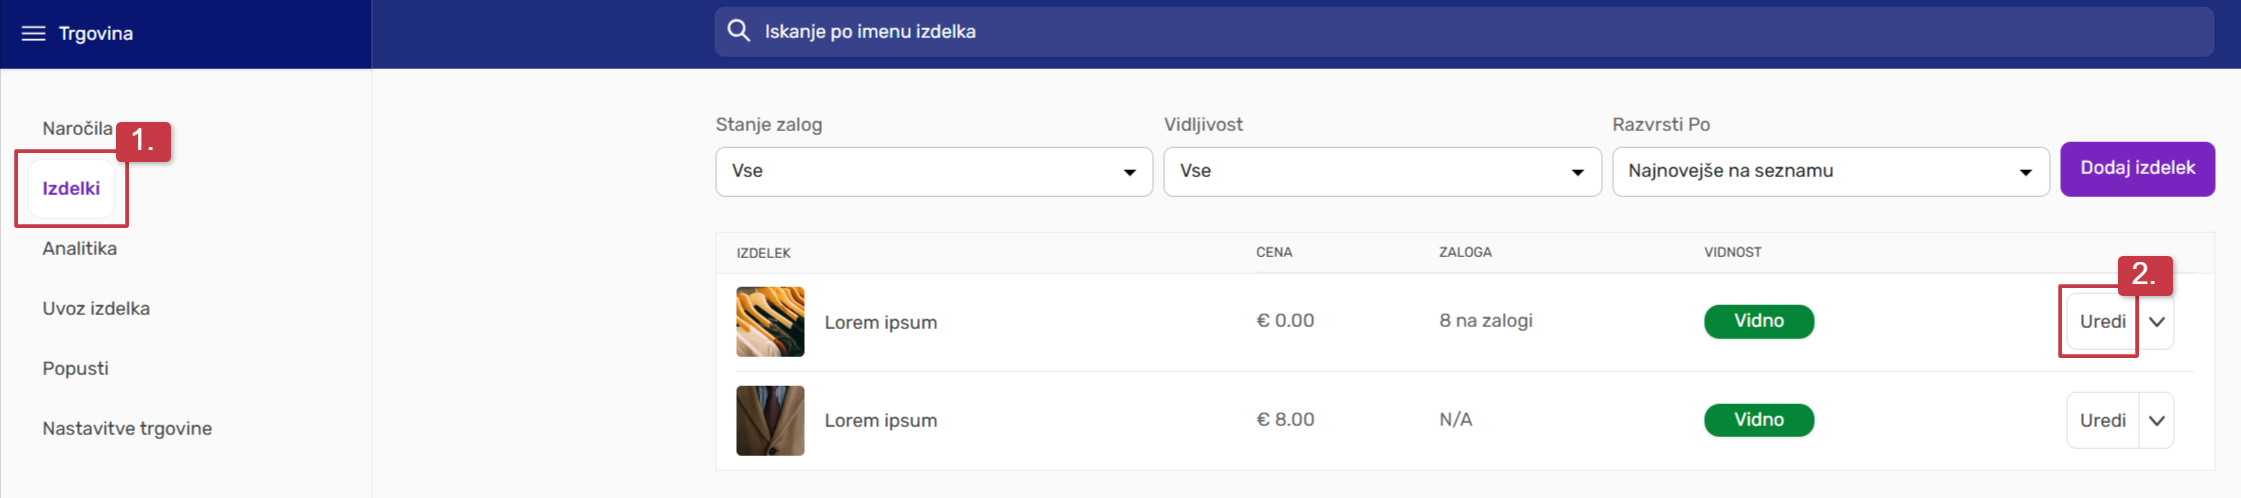
Task: Expand the Razvrsti Po sorting dropdown
Action: pos(1830,171)
